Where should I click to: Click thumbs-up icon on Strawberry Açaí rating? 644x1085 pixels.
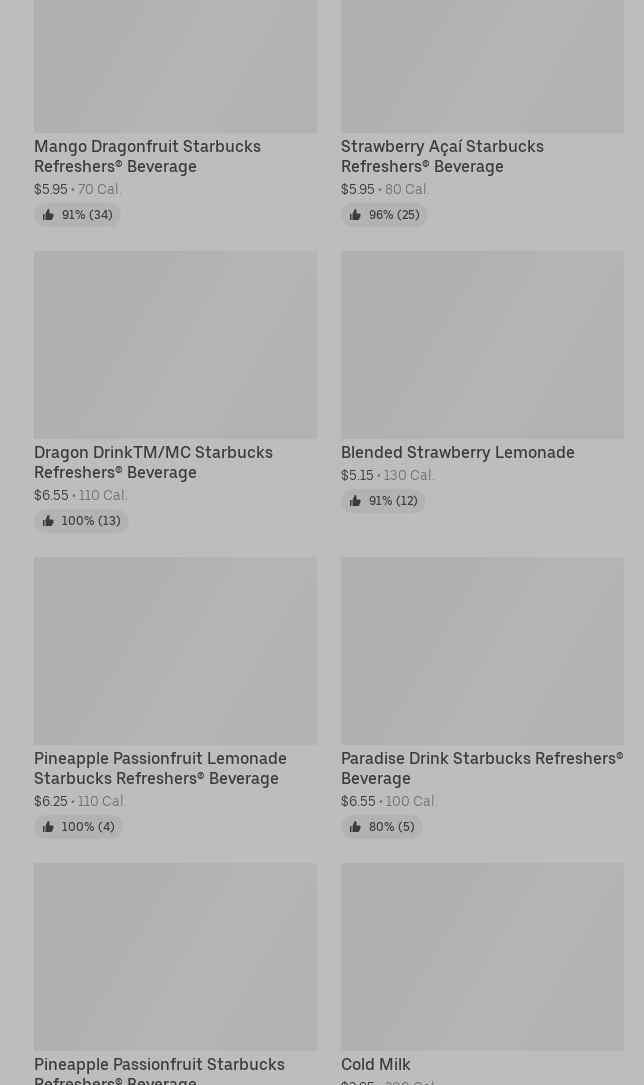pyautogui.click(x=355, y=215)
